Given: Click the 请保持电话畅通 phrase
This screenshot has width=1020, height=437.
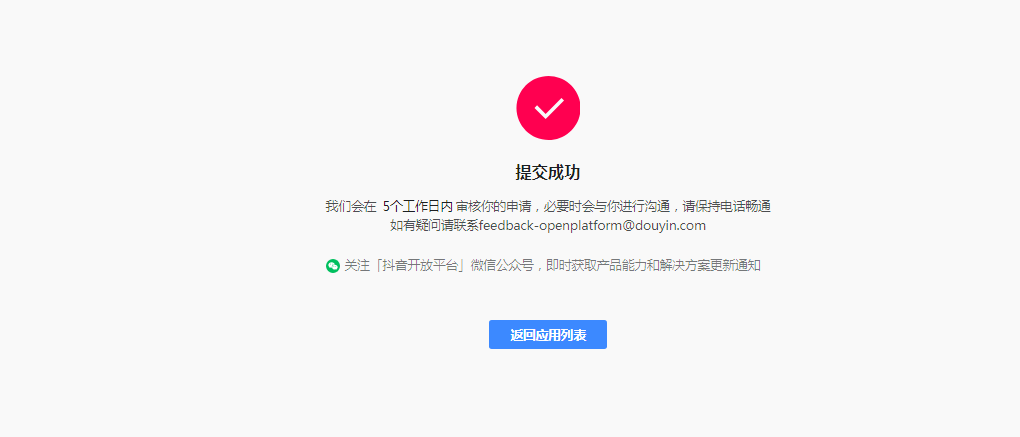Looking at the screenshot, I should [727, 207].
